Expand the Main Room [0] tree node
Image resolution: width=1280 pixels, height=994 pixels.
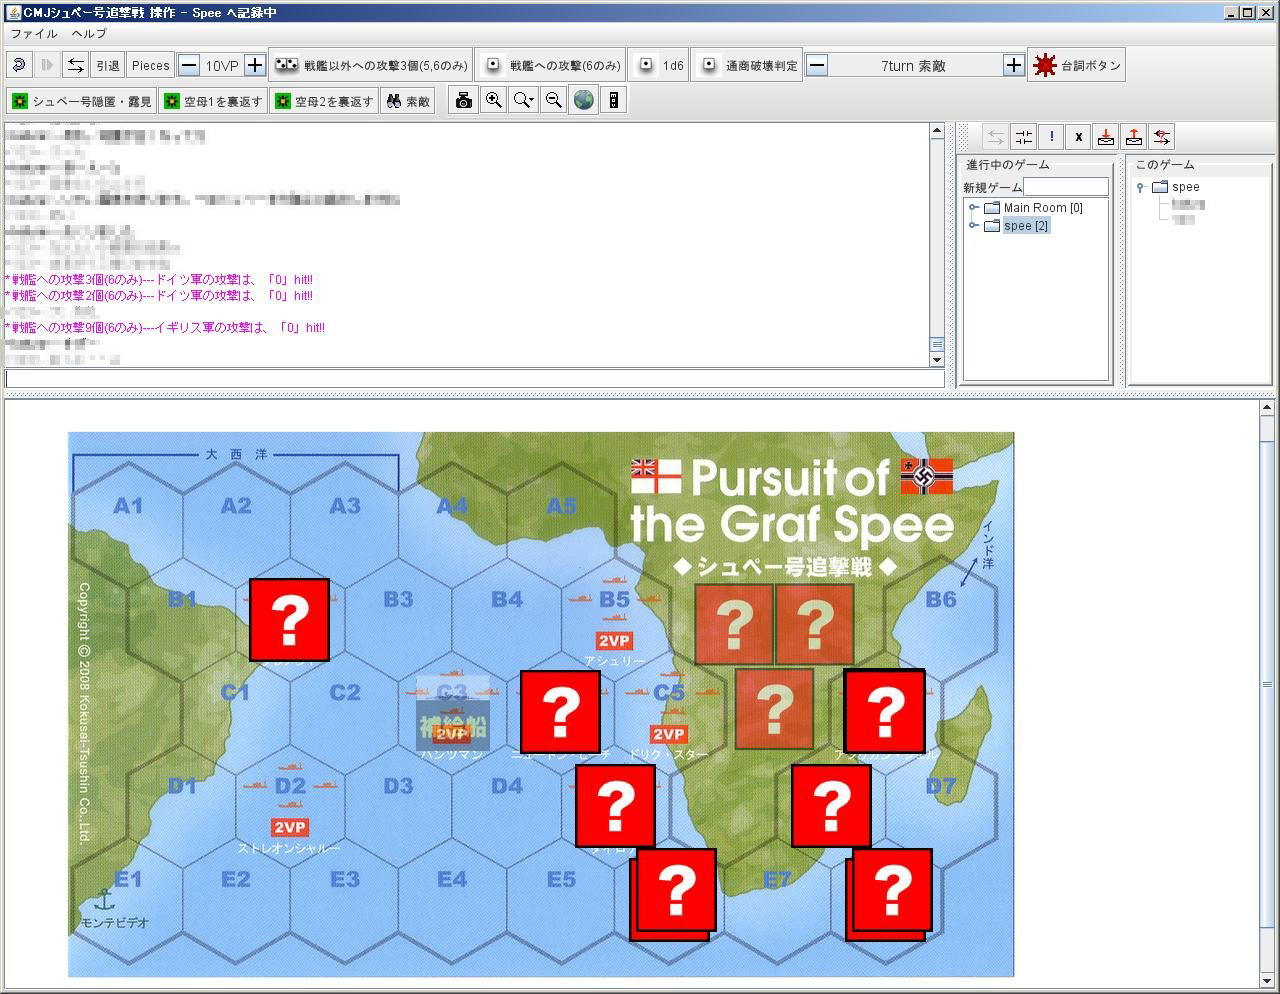(x=973, y=208)
